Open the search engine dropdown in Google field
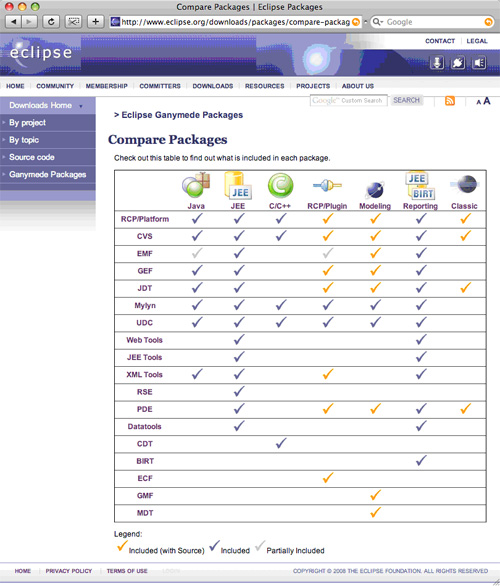The height and width of the screenshot is (586, 500). pos(378,22)
